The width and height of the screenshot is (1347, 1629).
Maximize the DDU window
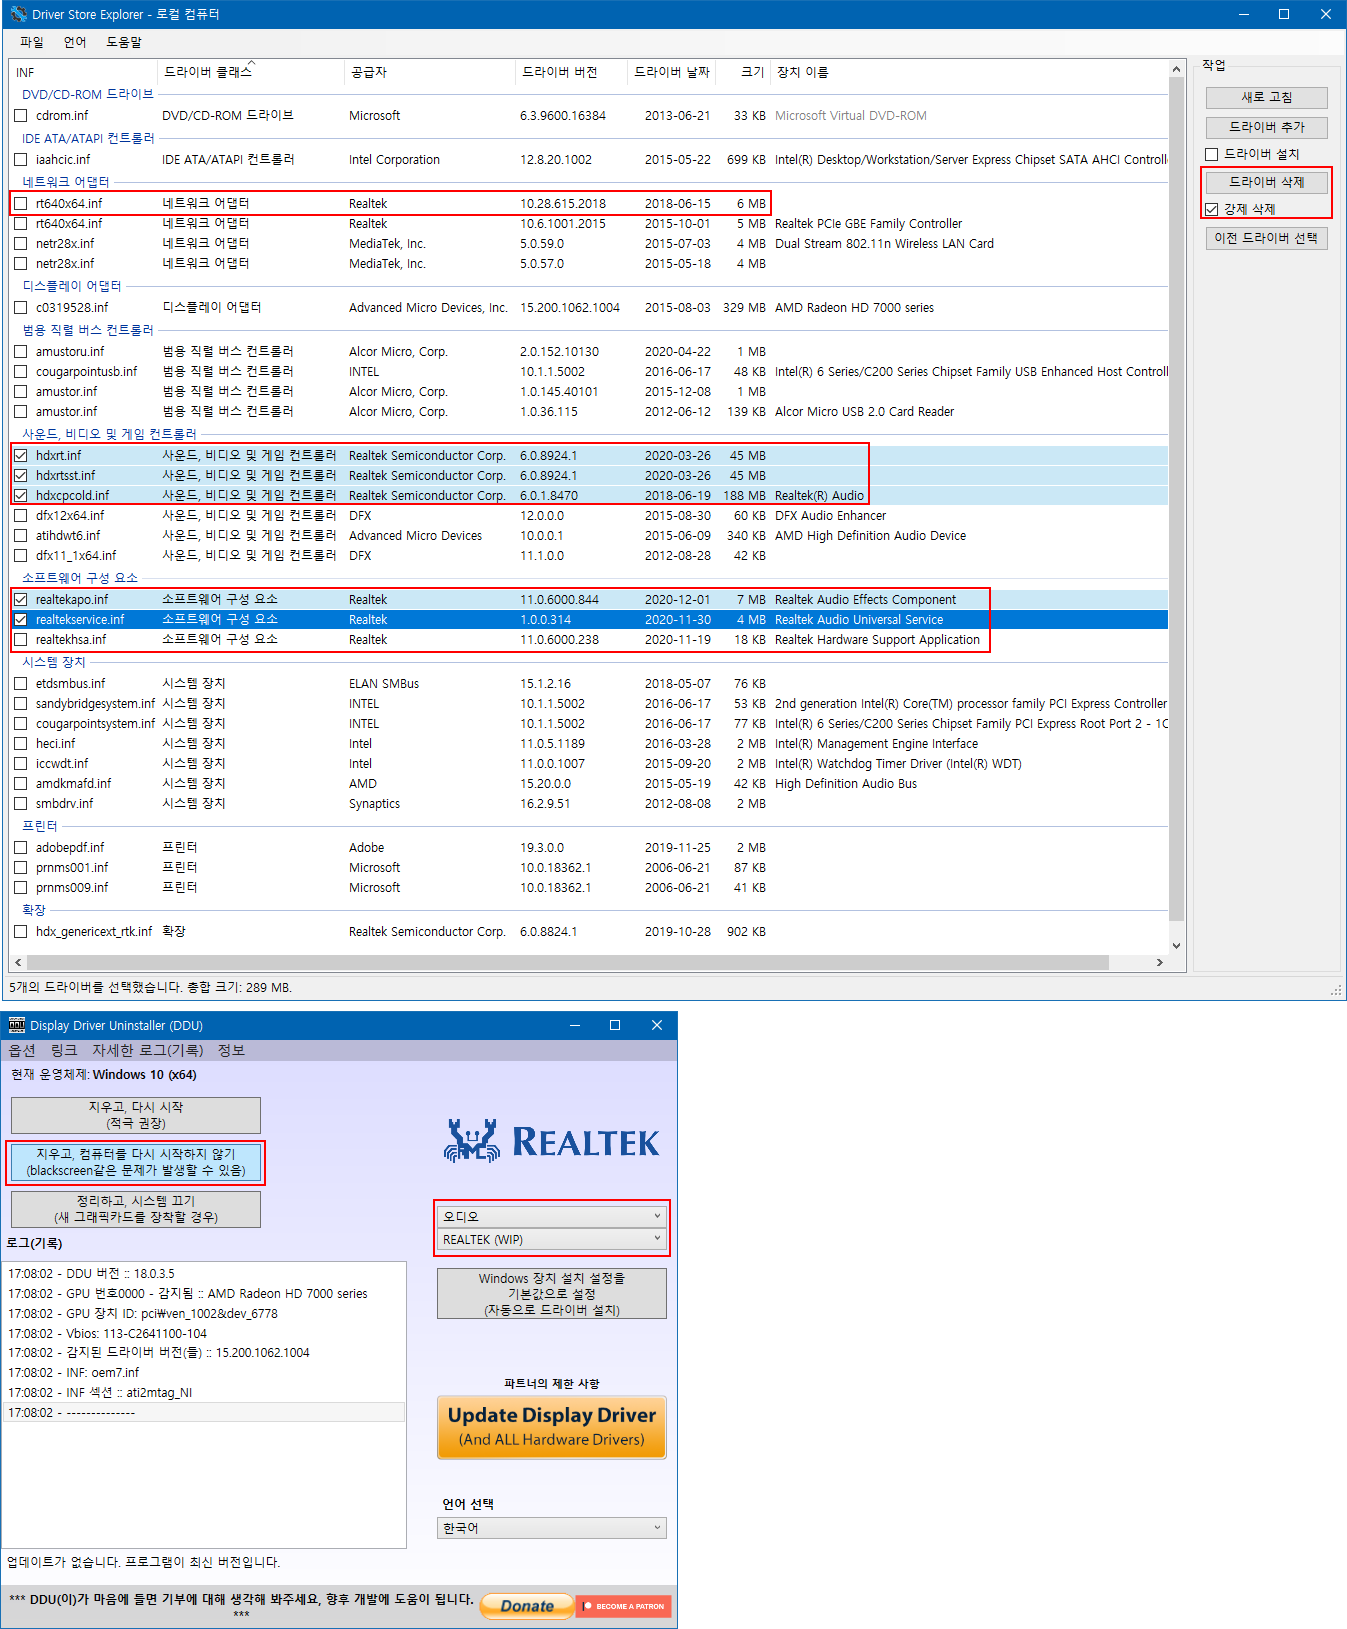[x=615, y=1025]
